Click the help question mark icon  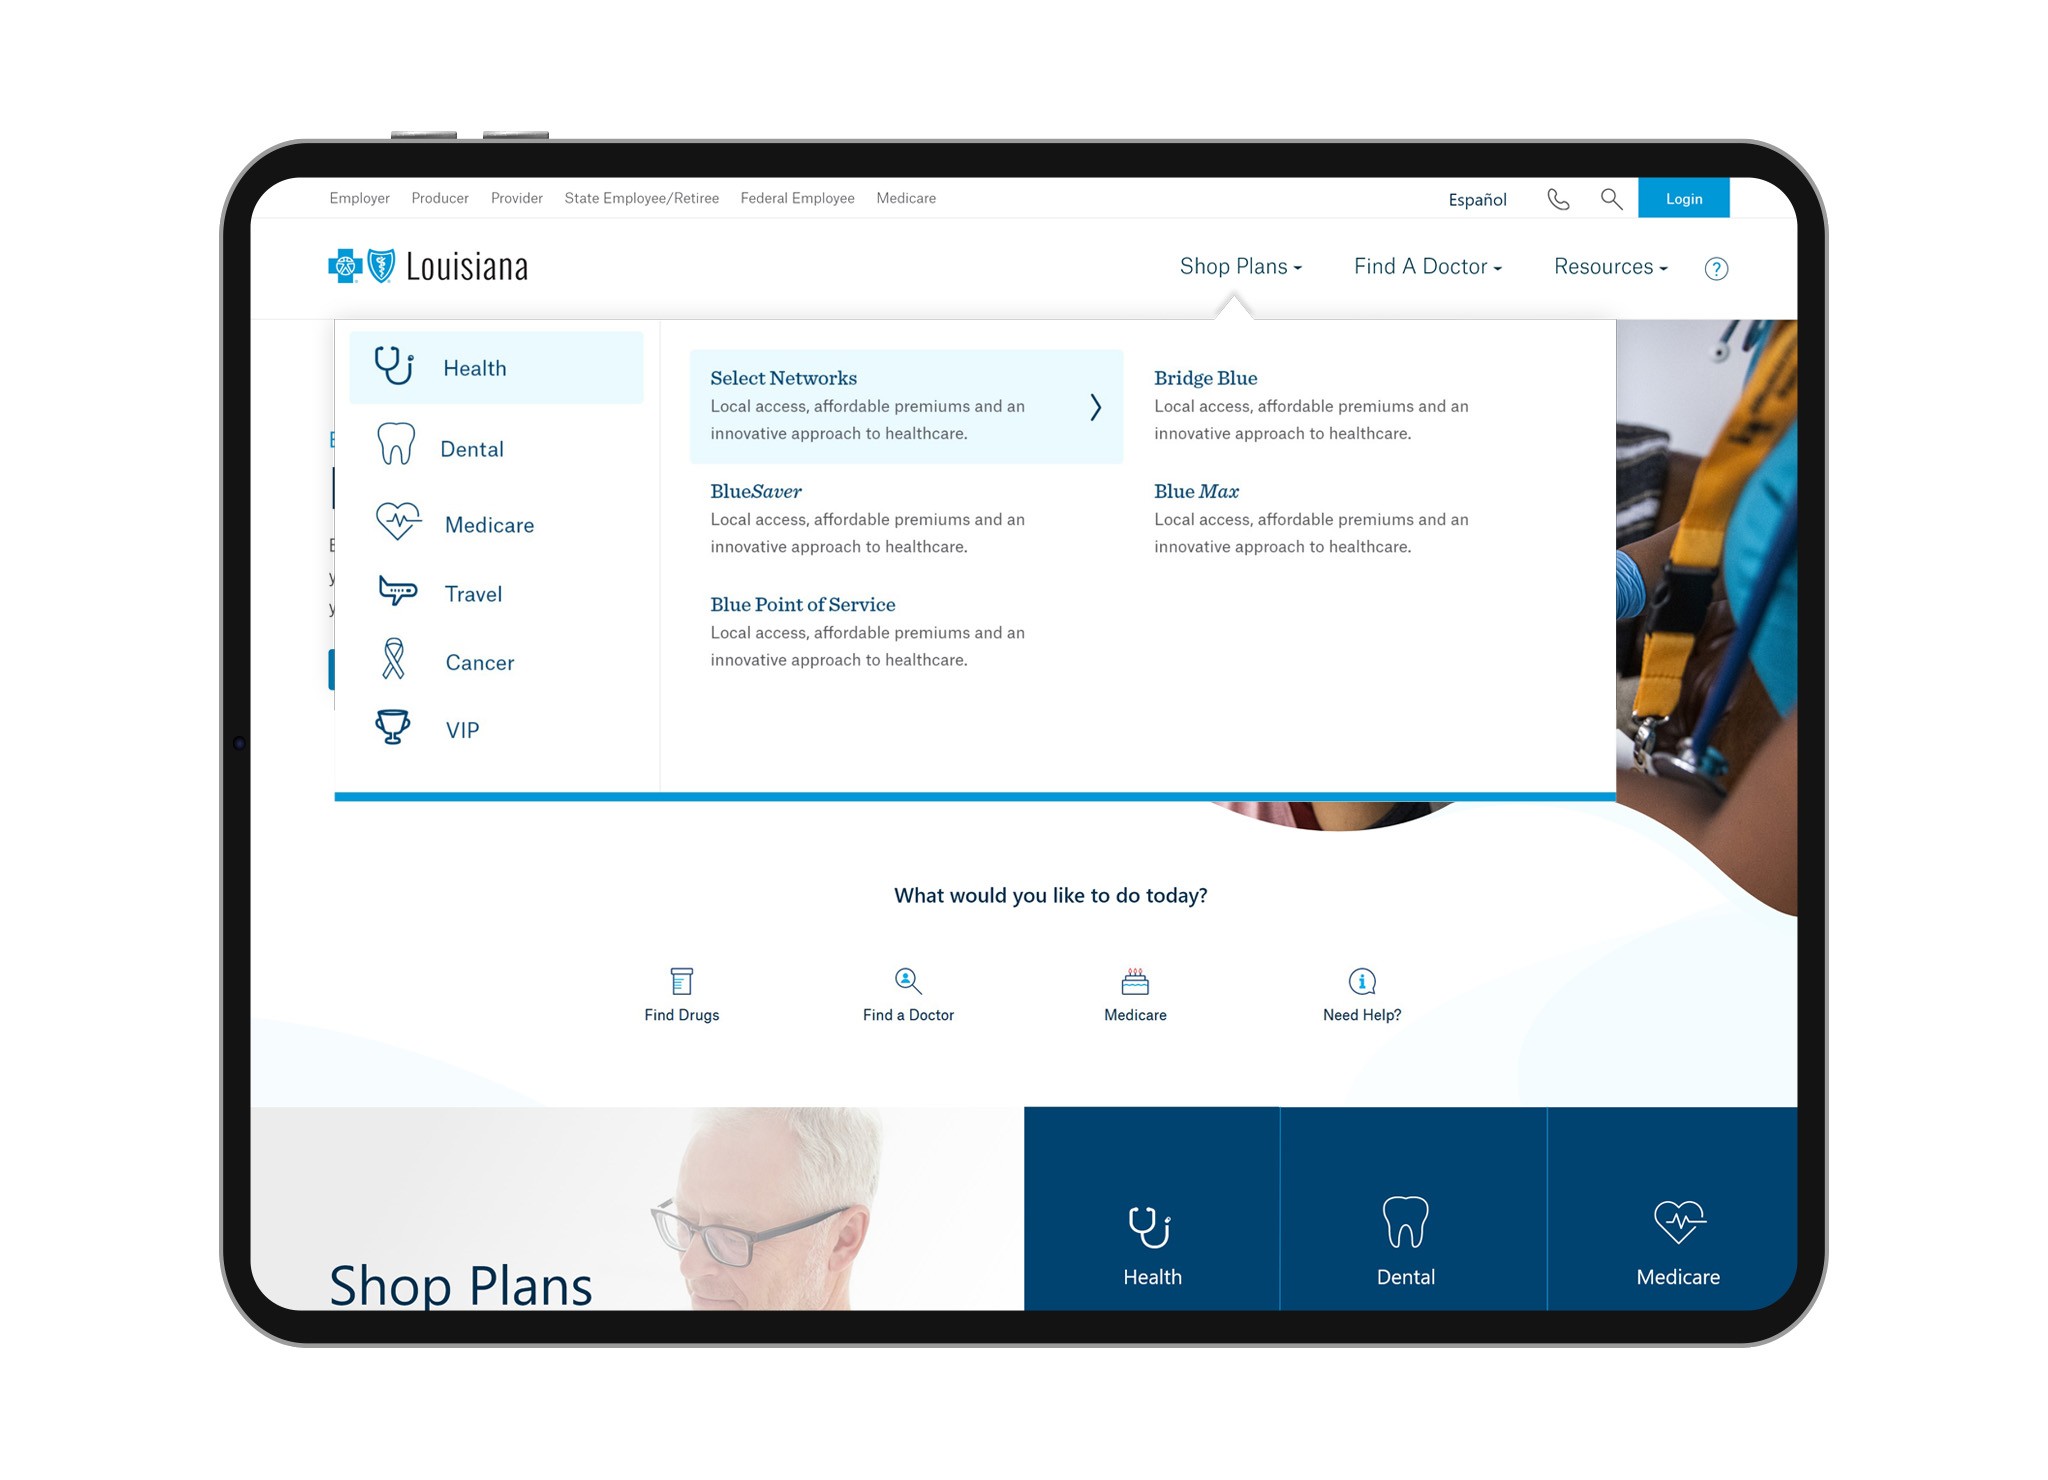tap(1714, 267)
